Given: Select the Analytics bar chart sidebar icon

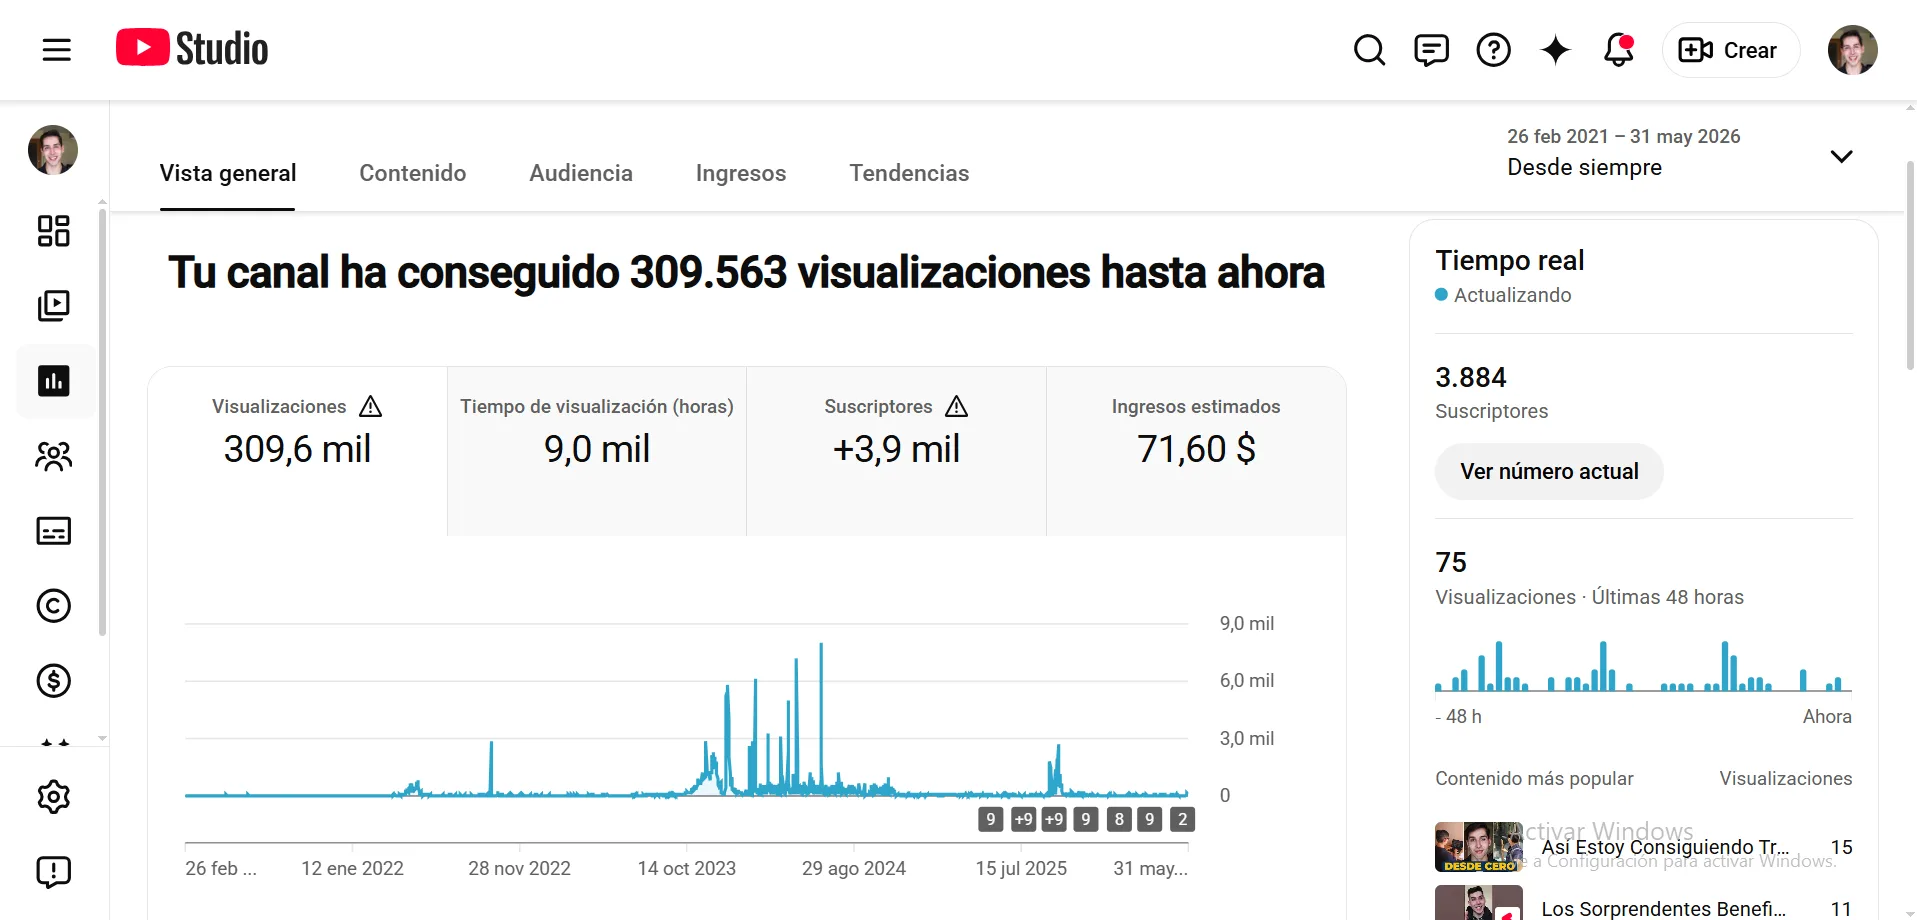Looking at the screenshot, I should pos(54,381).
